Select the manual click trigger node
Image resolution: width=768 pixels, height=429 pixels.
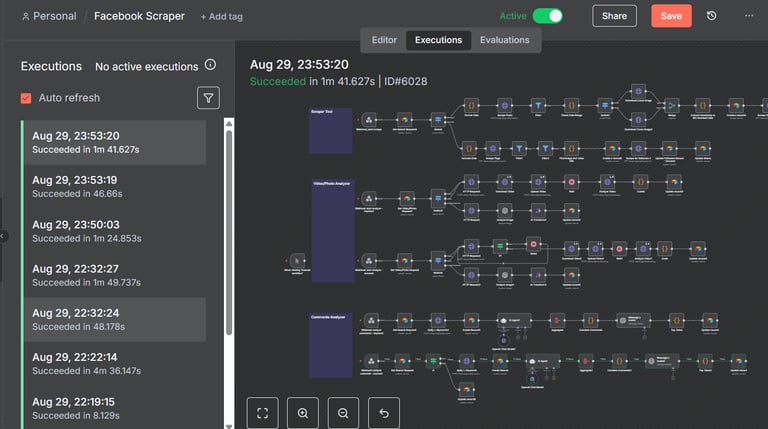click(297, 261)
